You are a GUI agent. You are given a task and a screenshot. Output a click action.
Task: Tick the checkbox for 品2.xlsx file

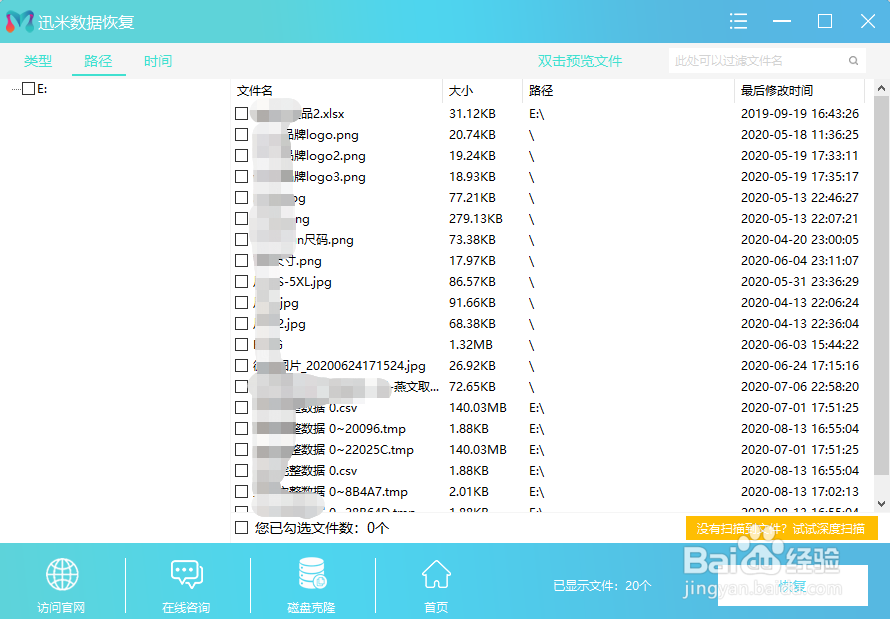coord(240,113)
